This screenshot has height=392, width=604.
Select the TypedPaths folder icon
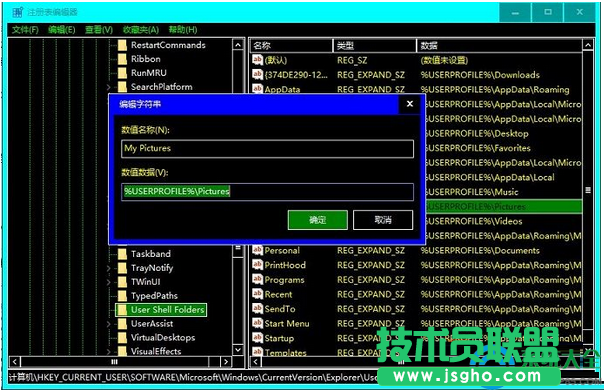point(122,296)
